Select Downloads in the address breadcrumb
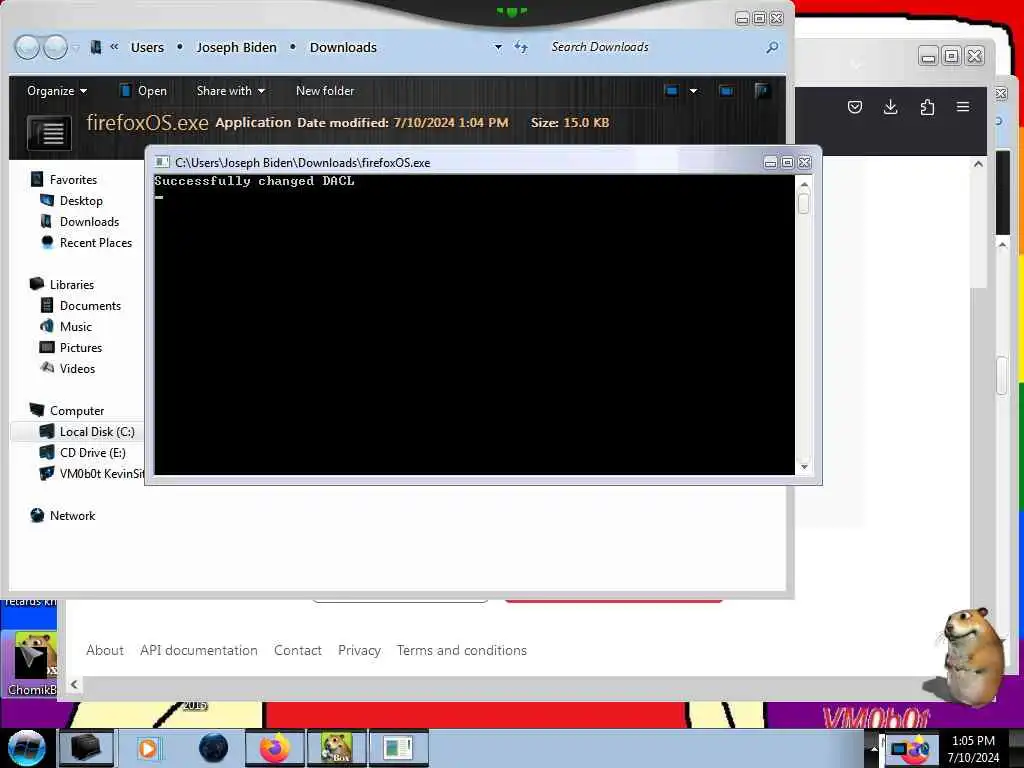The image size is (1024, 768). [343, 48]
